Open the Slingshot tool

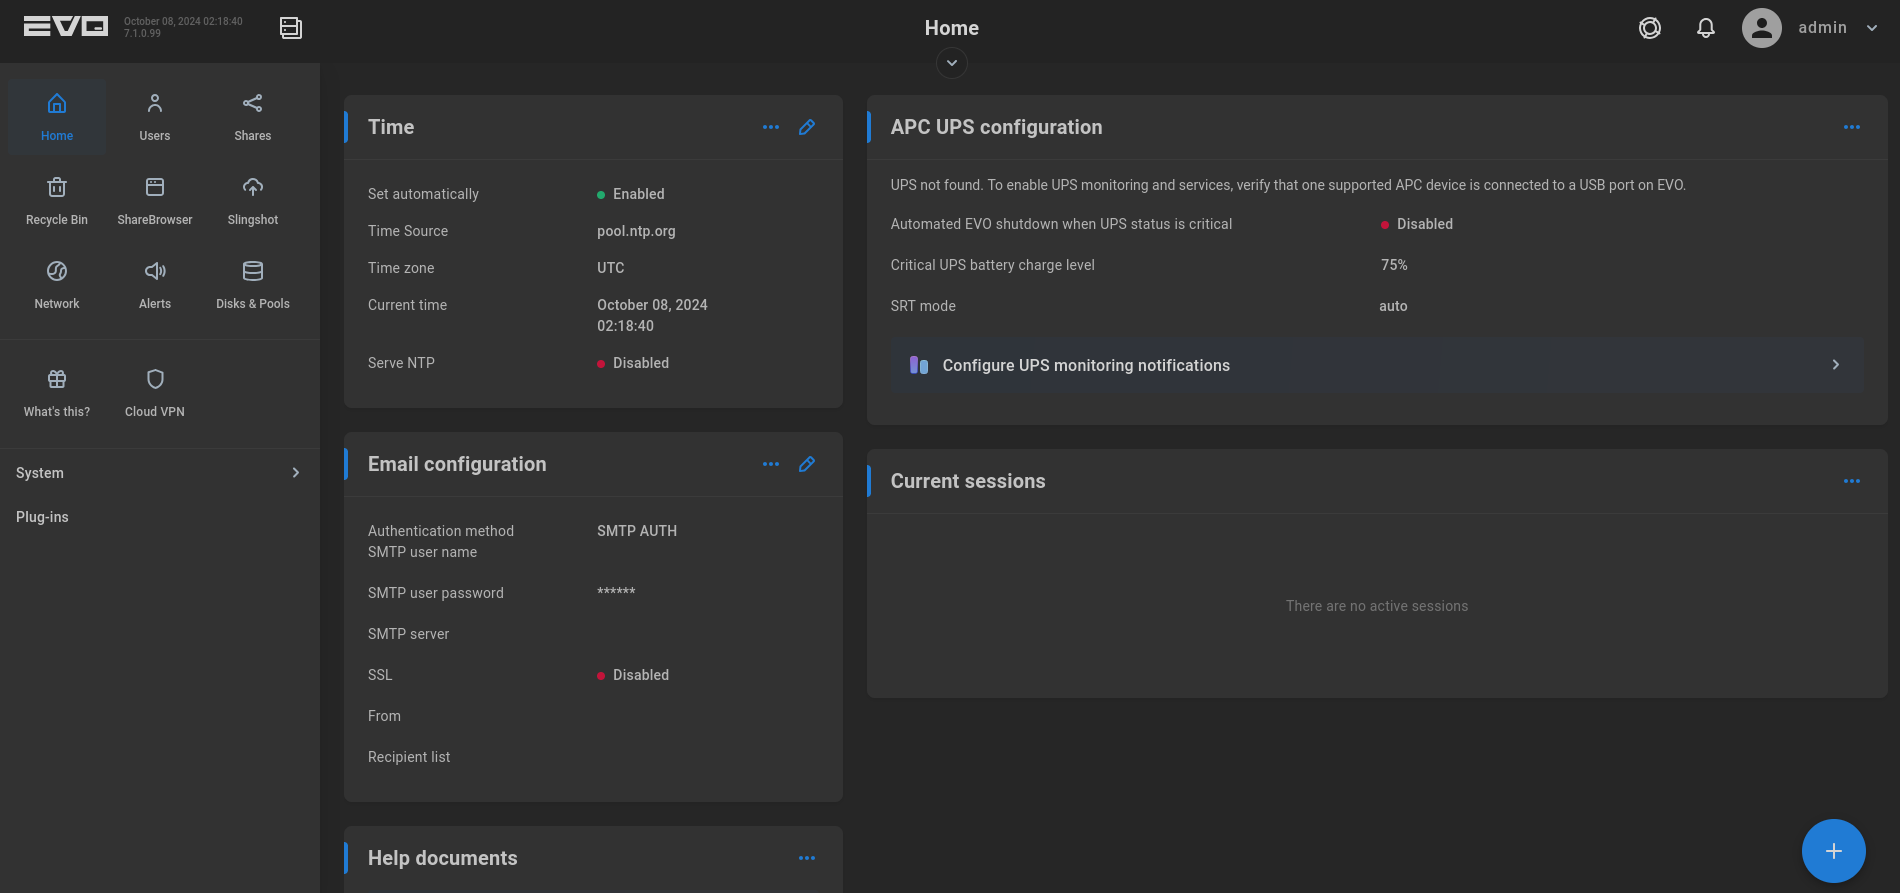coord(253,201)
